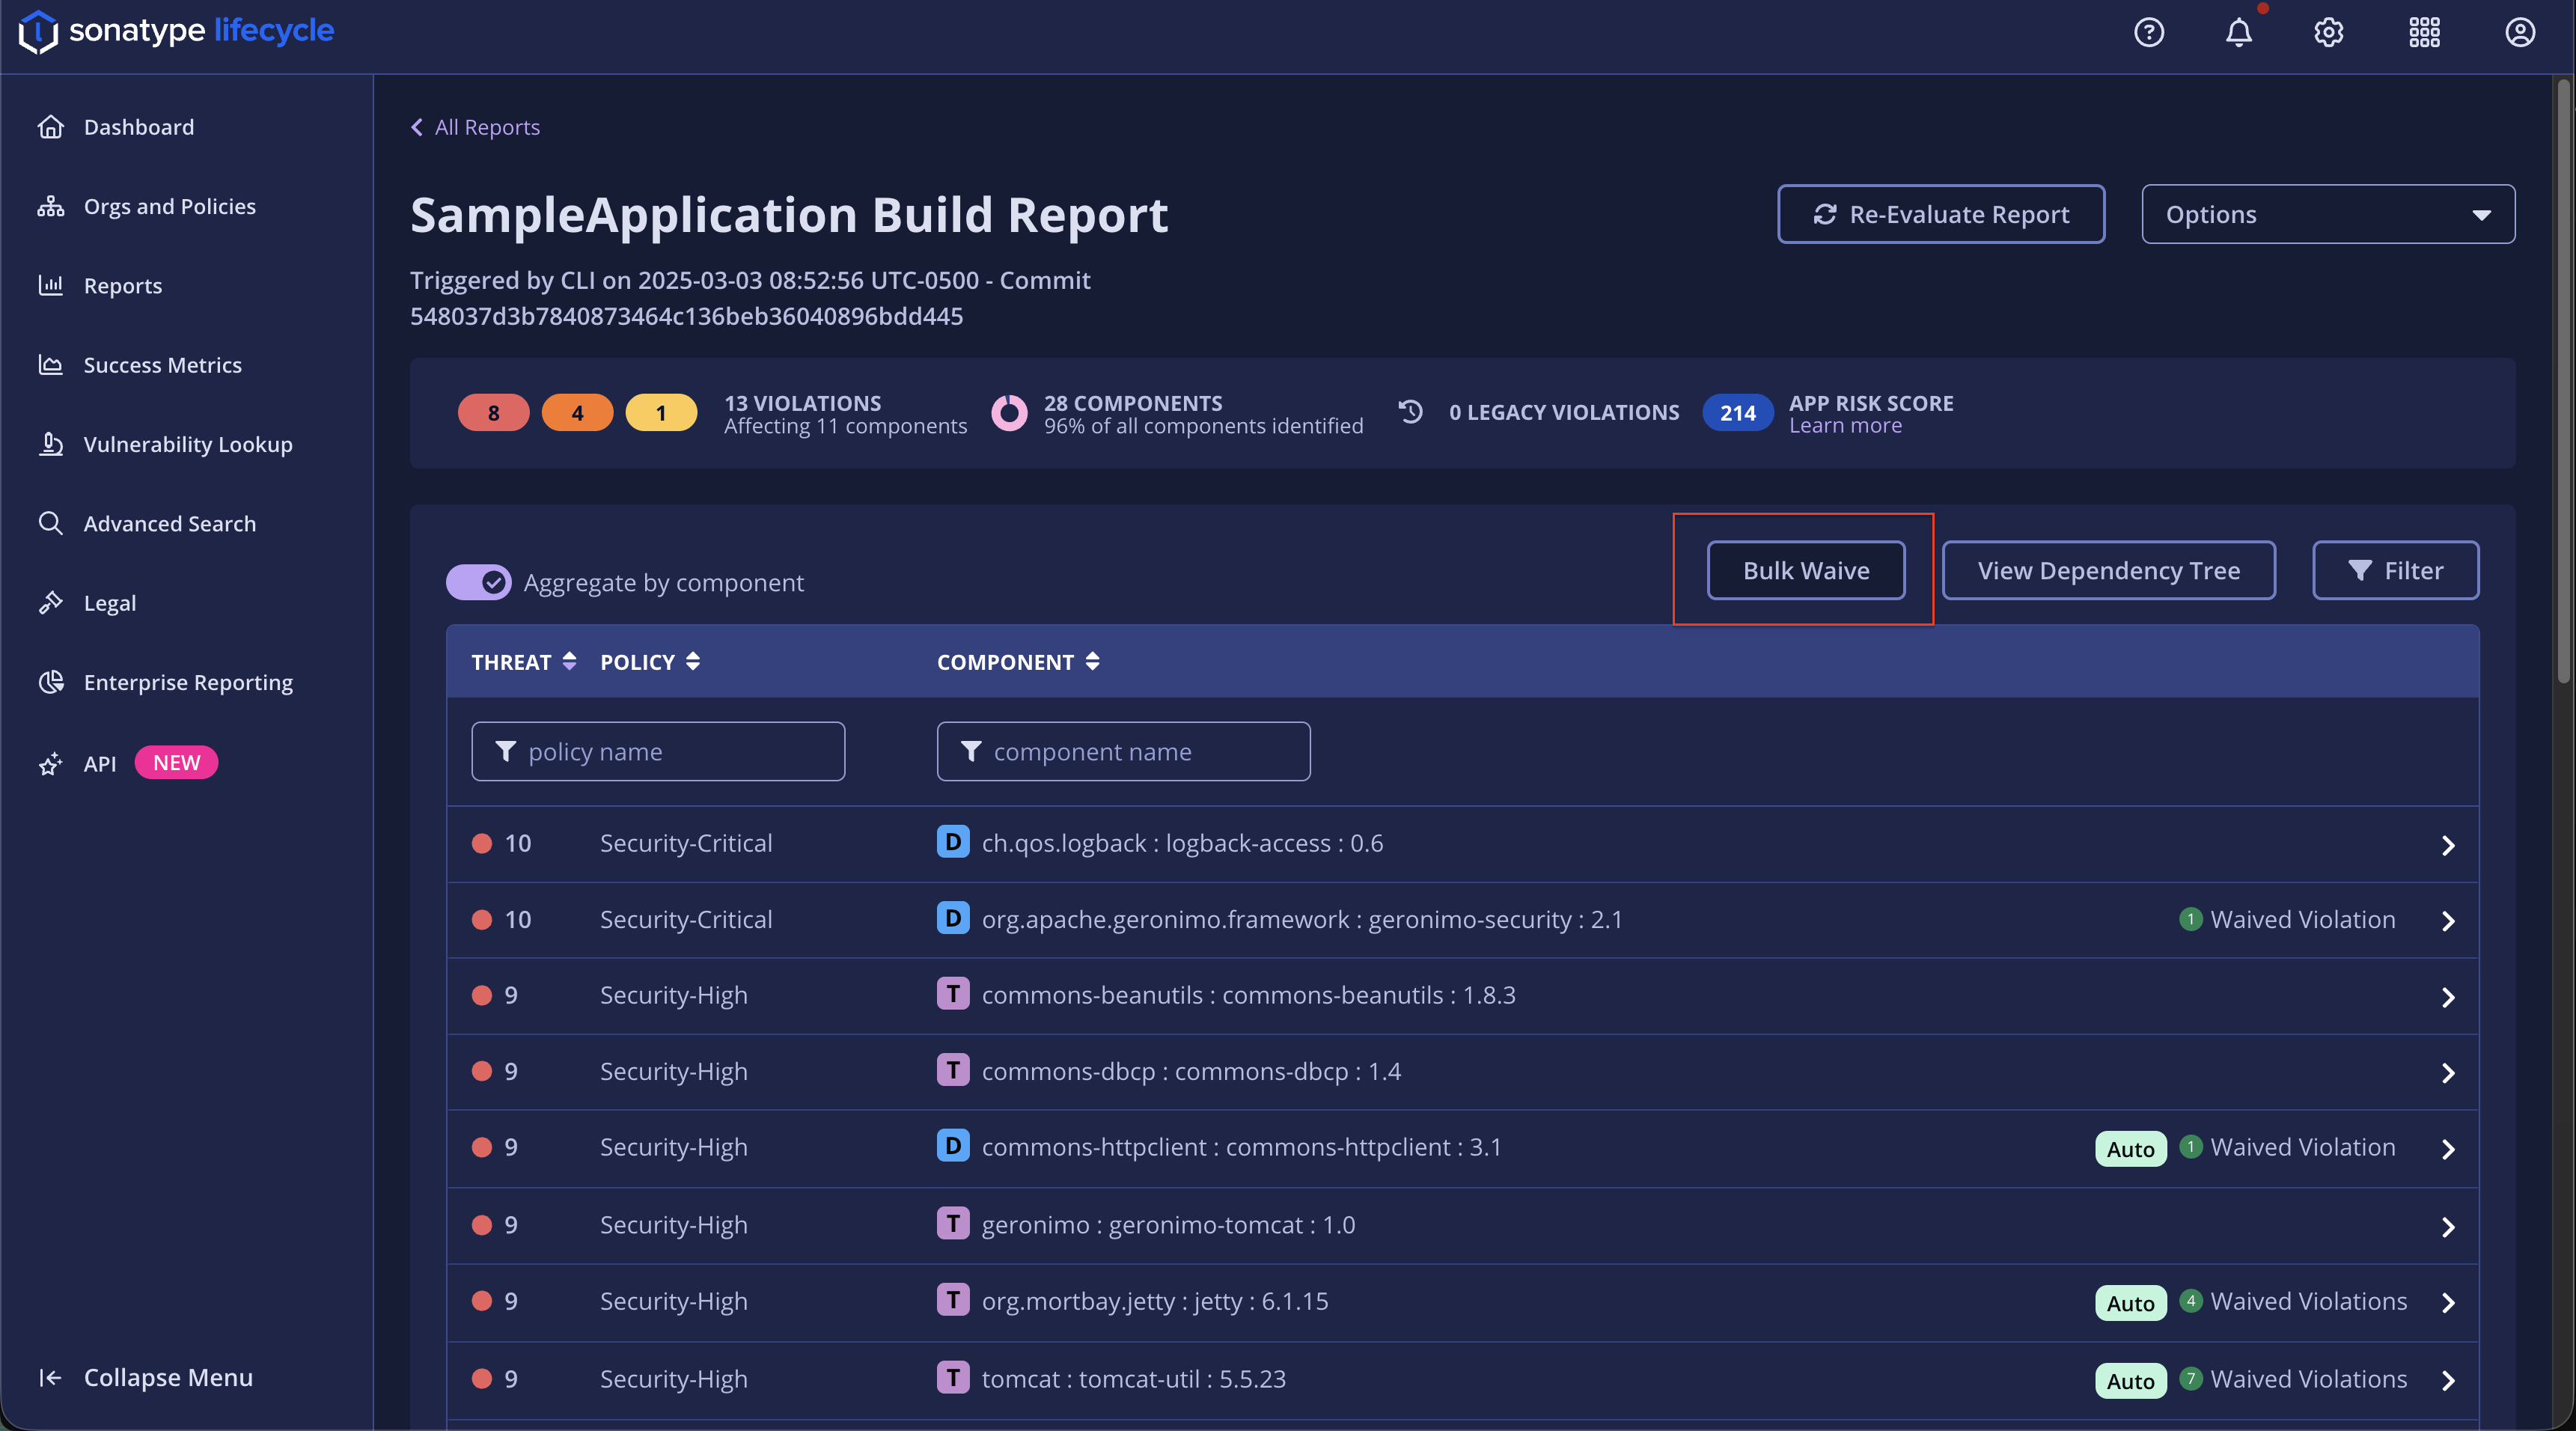2576x1431 pixels.
Task: Go to Vulnerability Lookup in sidebar
Action: [187, 444]
